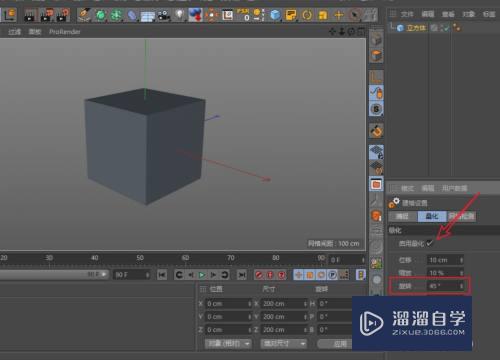
Task: Click the PSR 0 reset icon
Action: 243,15
